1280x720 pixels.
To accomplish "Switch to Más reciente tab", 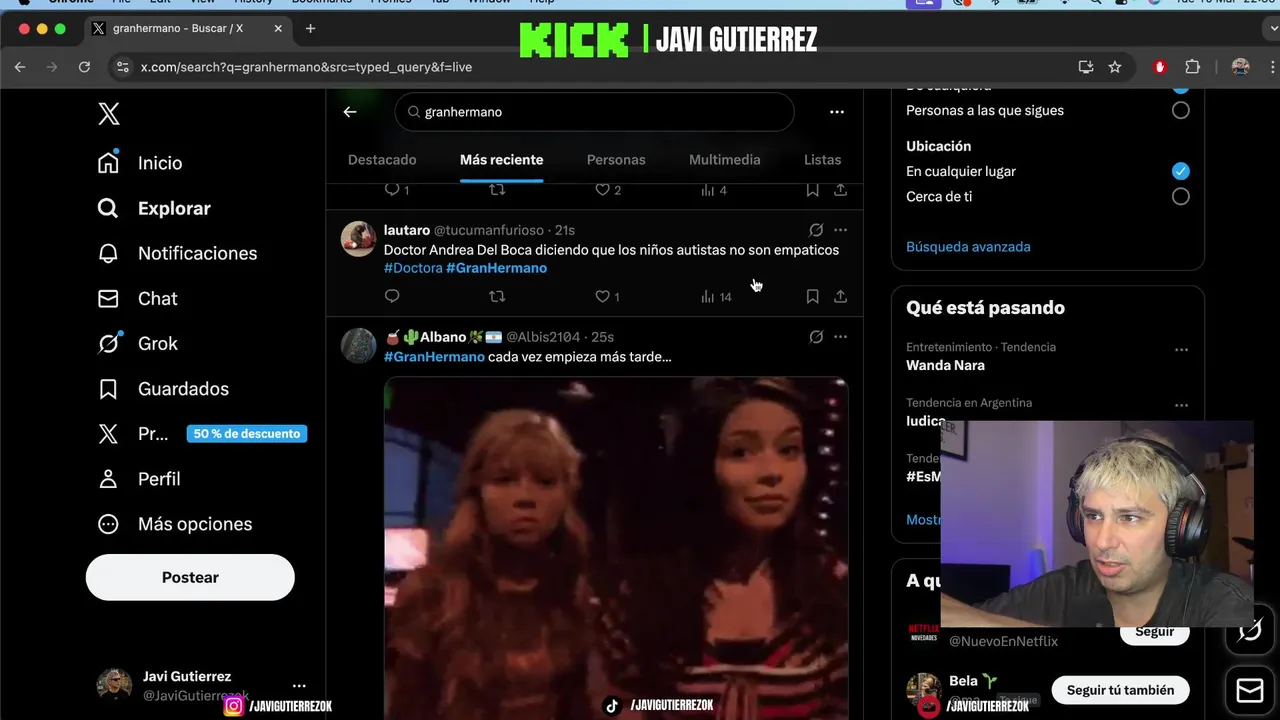I will click(502, 160).
